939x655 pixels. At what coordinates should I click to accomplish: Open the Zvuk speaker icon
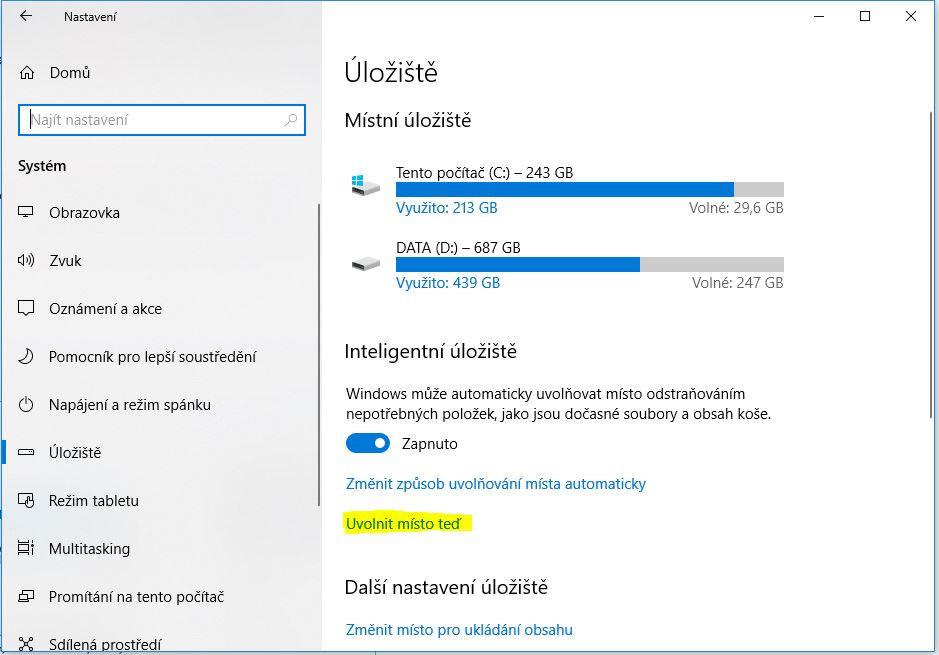(x=26, y=260)
